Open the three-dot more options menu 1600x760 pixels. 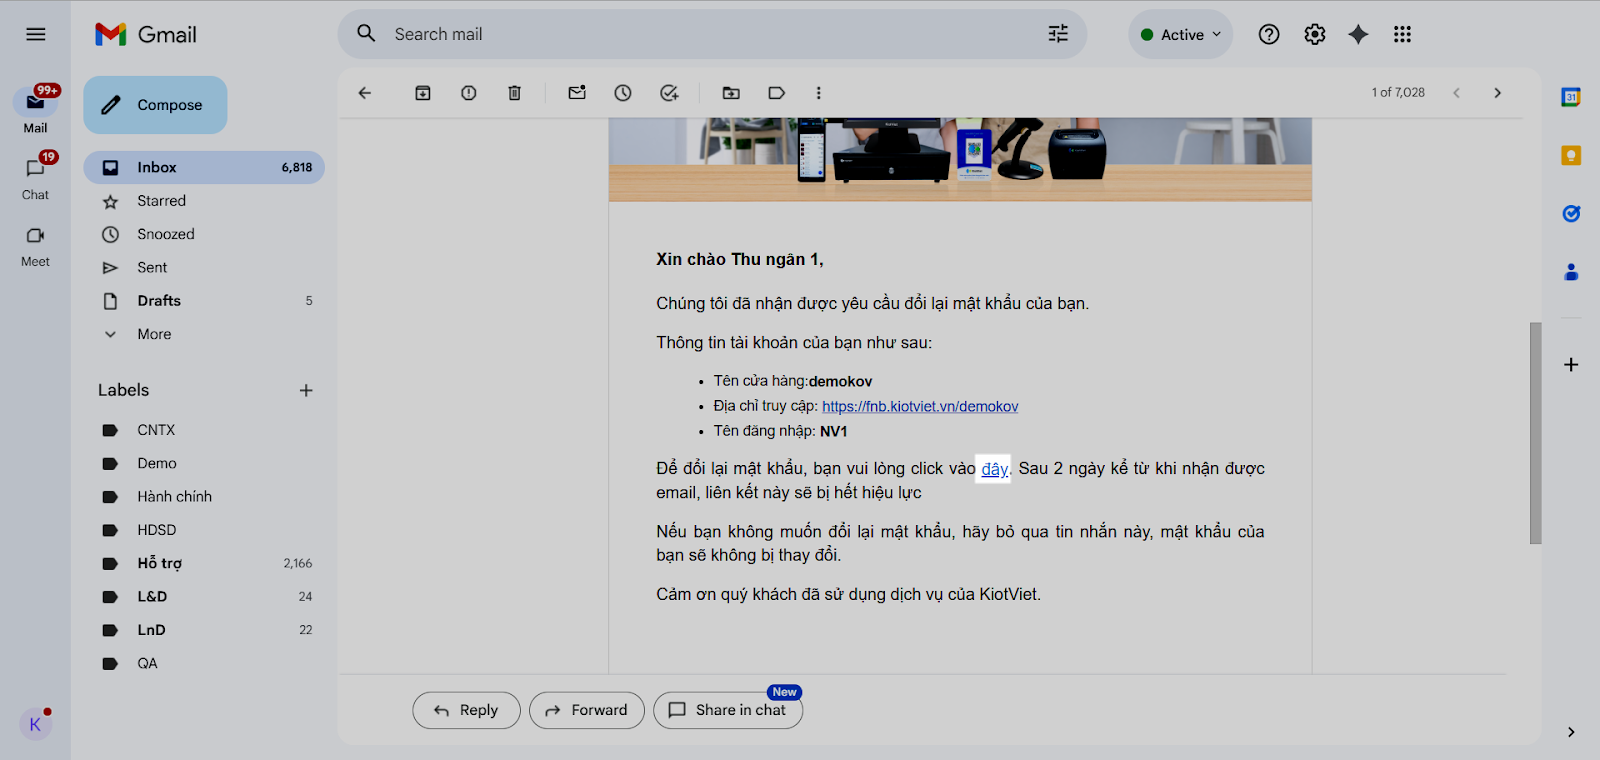[818, 93]
